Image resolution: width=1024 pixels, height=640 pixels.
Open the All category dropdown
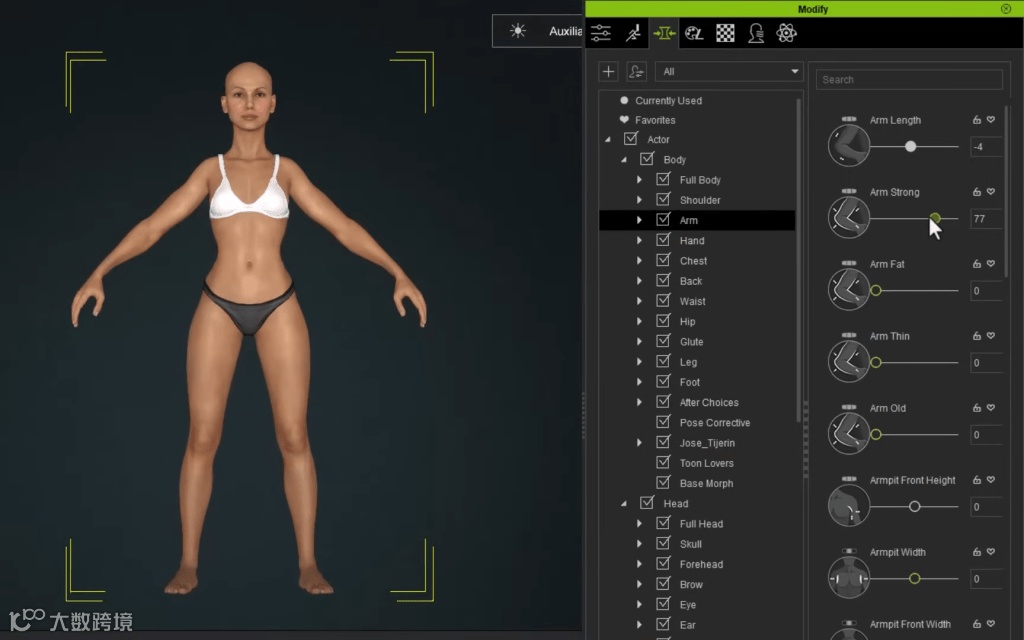[729, 71]
